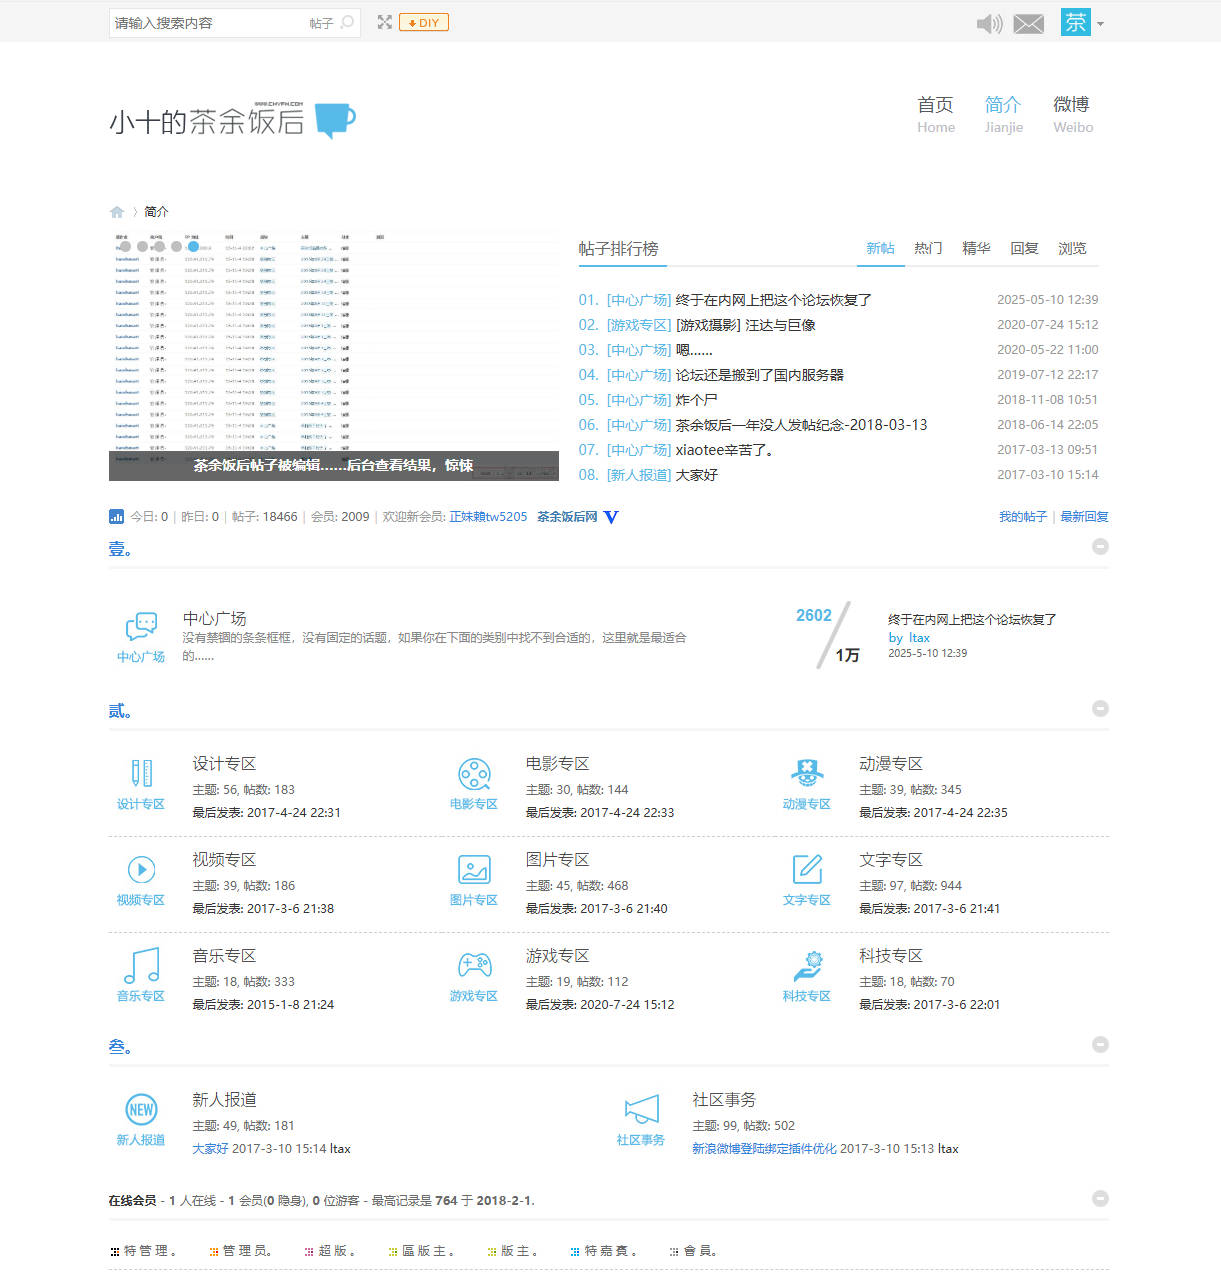
Task: Open 我的帖子 link
Action: 1023,517
